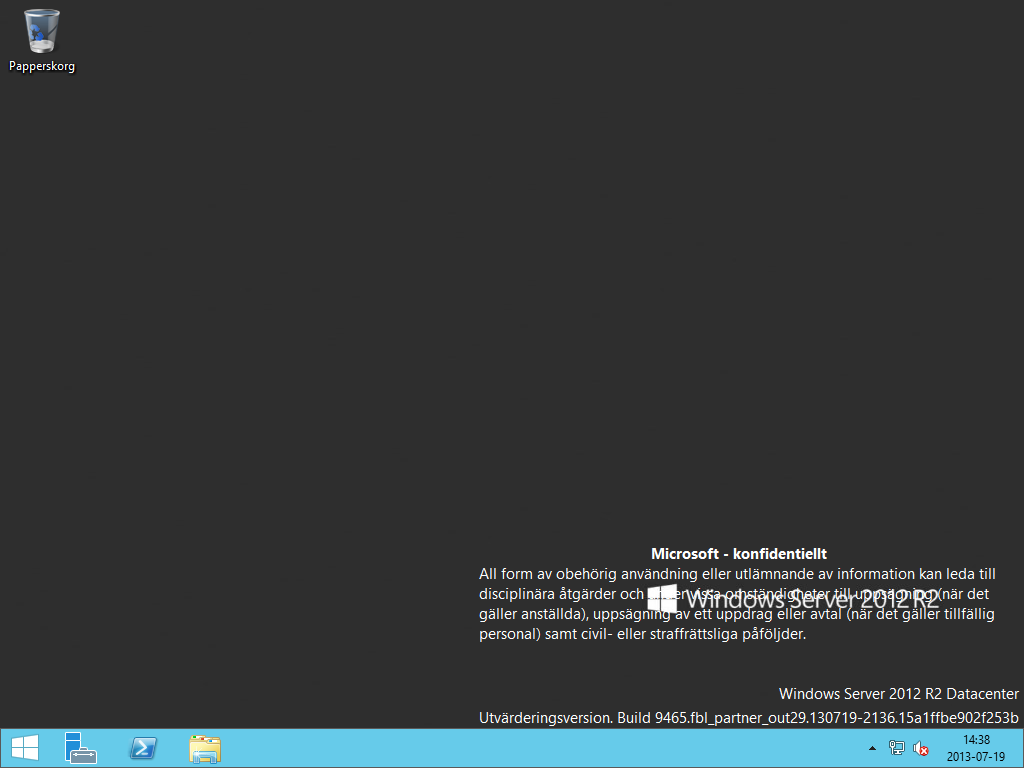1024x768 pixels.
Task: Show hidden tray icons arrow
Action: 872,748
